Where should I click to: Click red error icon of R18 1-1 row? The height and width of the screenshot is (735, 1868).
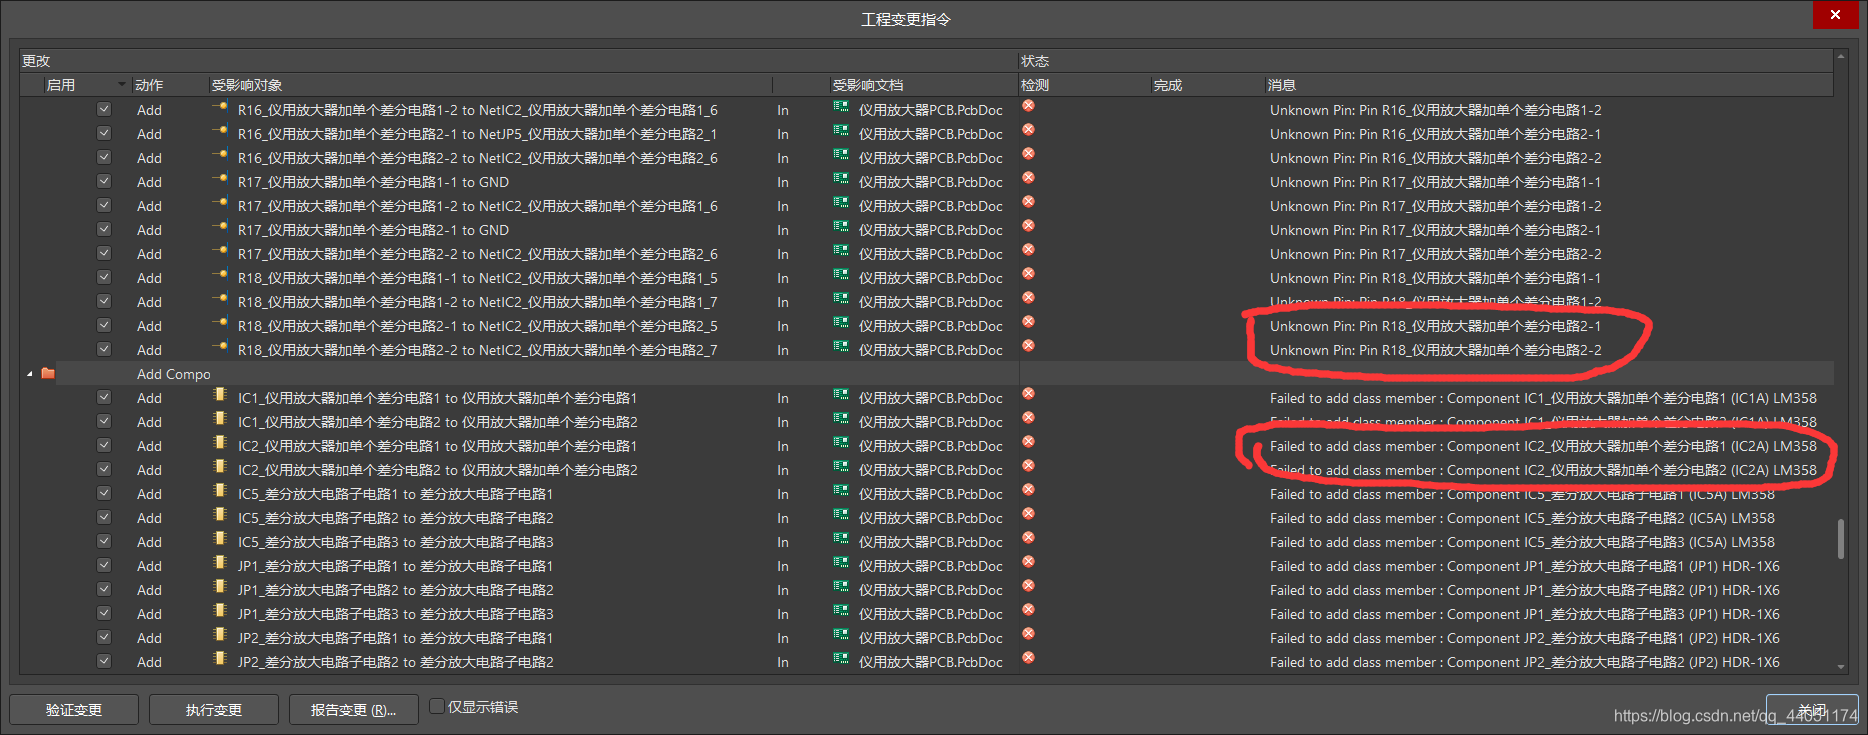(x=1028, y=274)
